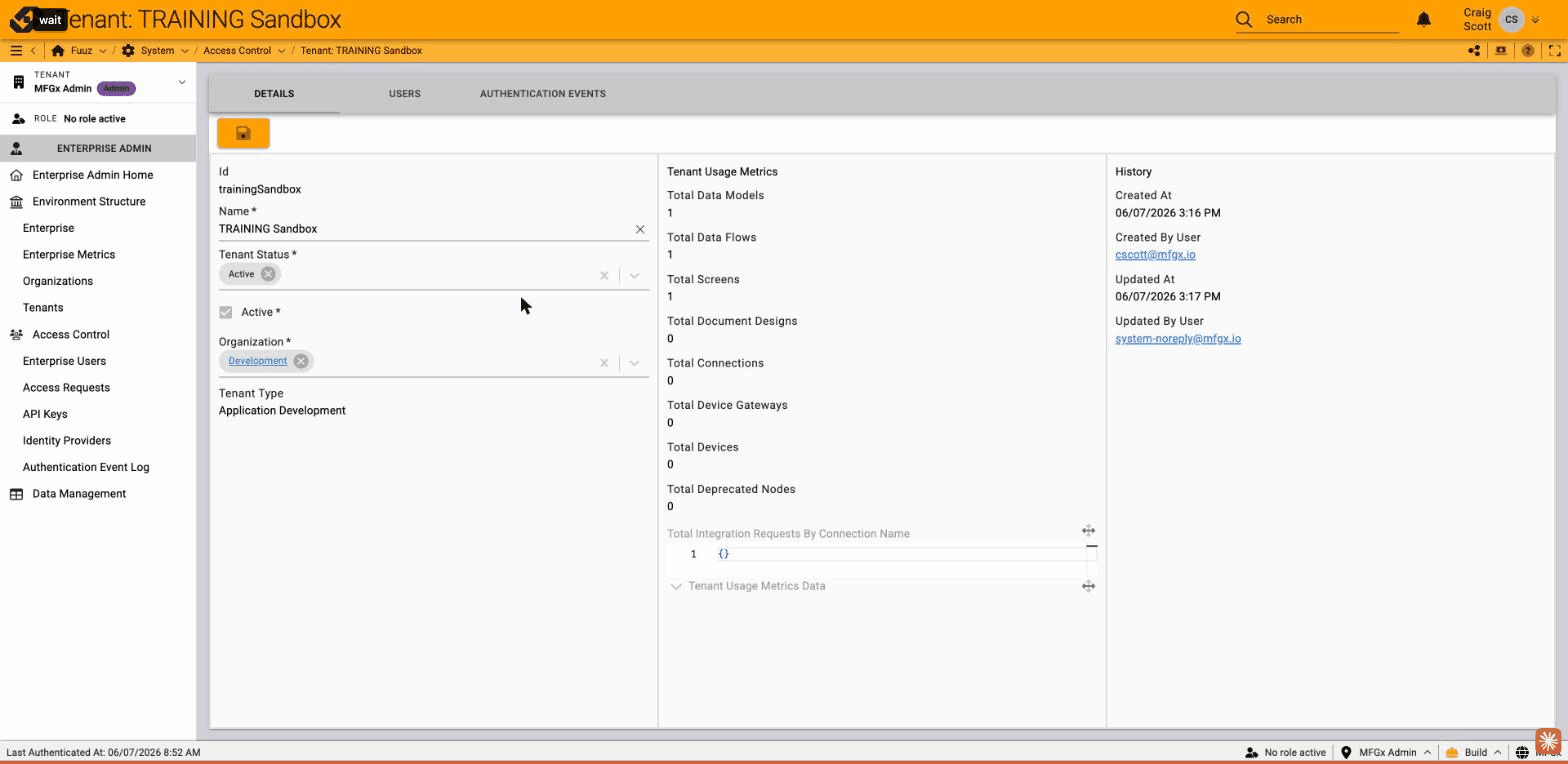Open the Fuuz breadcrumb dropdown
The height and width of the screenshot is (764, 1568).
pyautogui.click(x=104, y=50)
